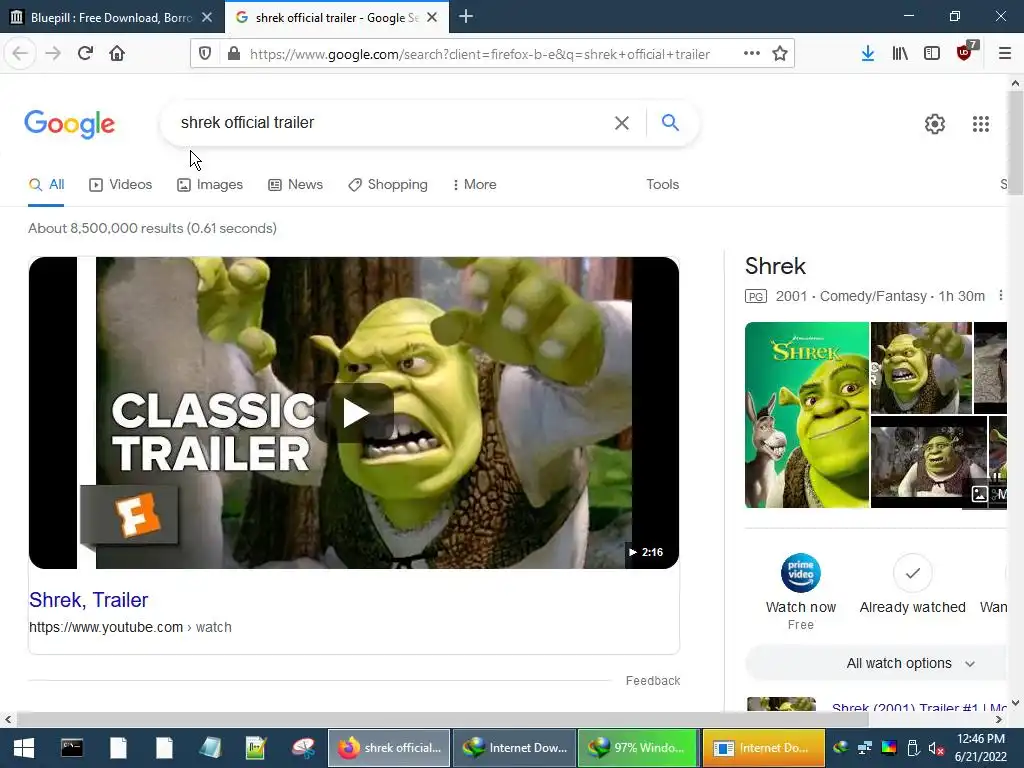Expand the More search categories
Image resolution: width=1024 pixels, height=768 pixels.
475,185
